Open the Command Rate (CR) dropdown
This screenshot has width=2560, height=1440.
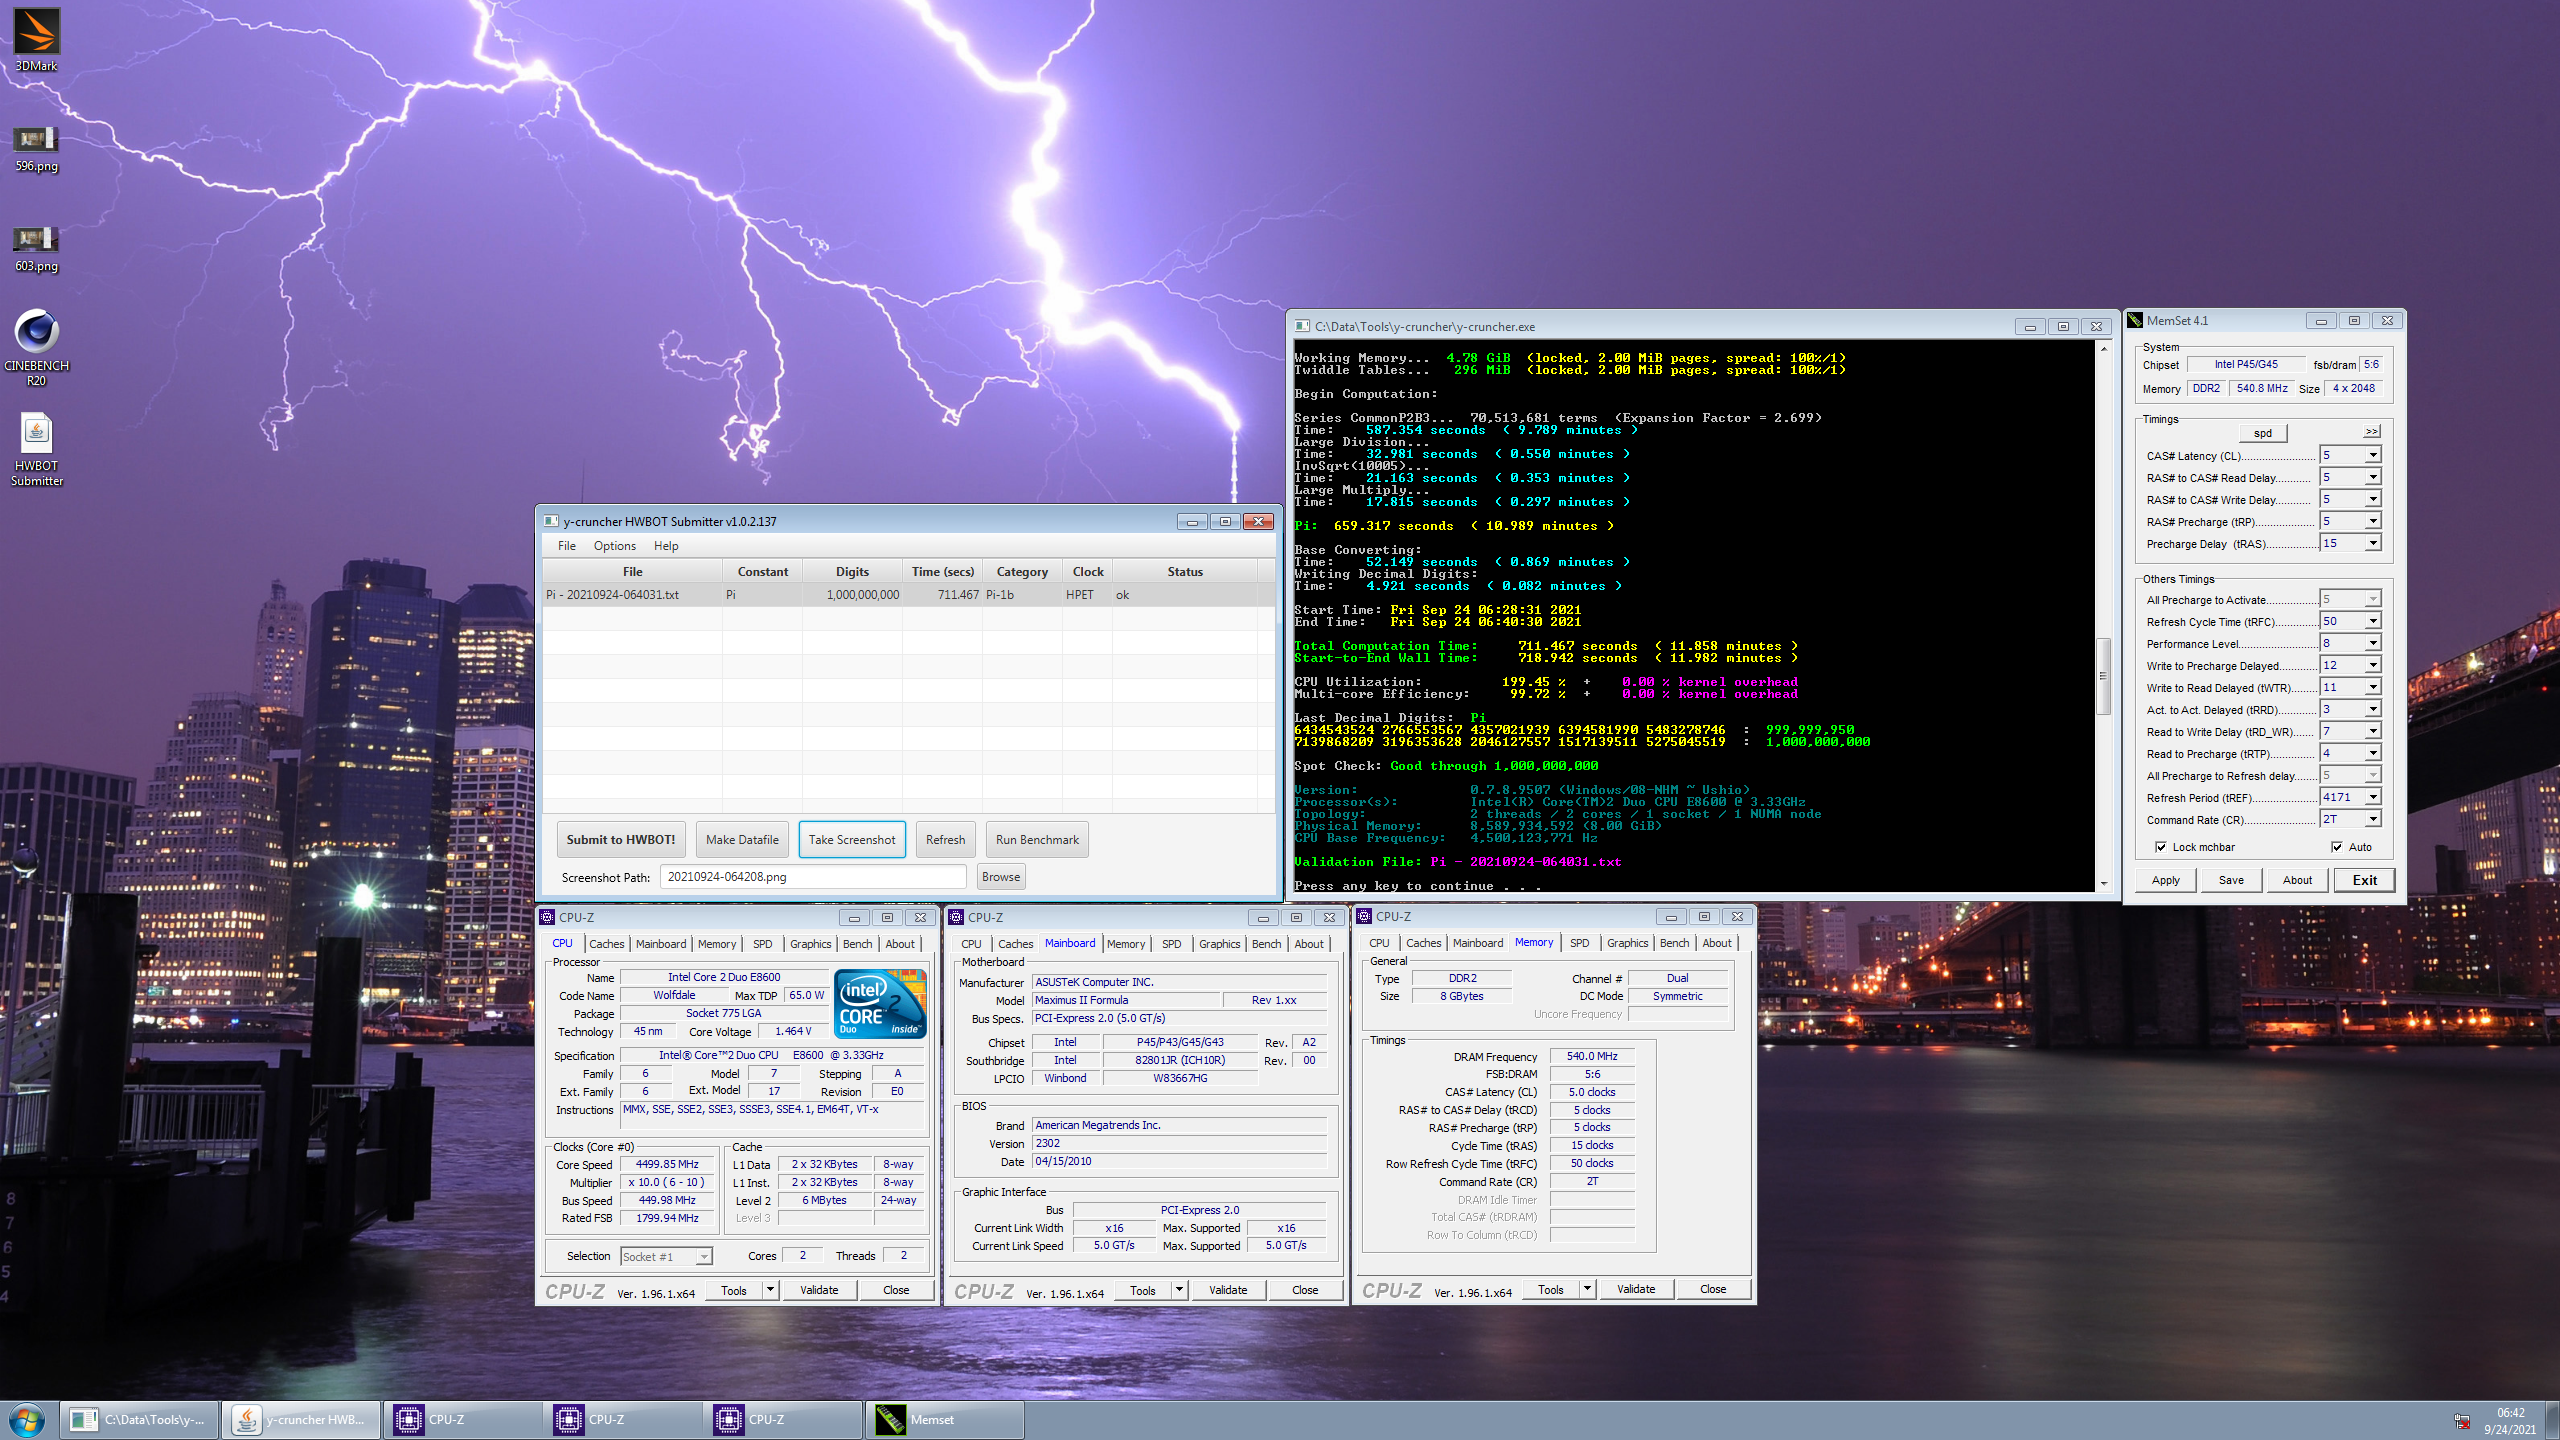[2372, 819]
